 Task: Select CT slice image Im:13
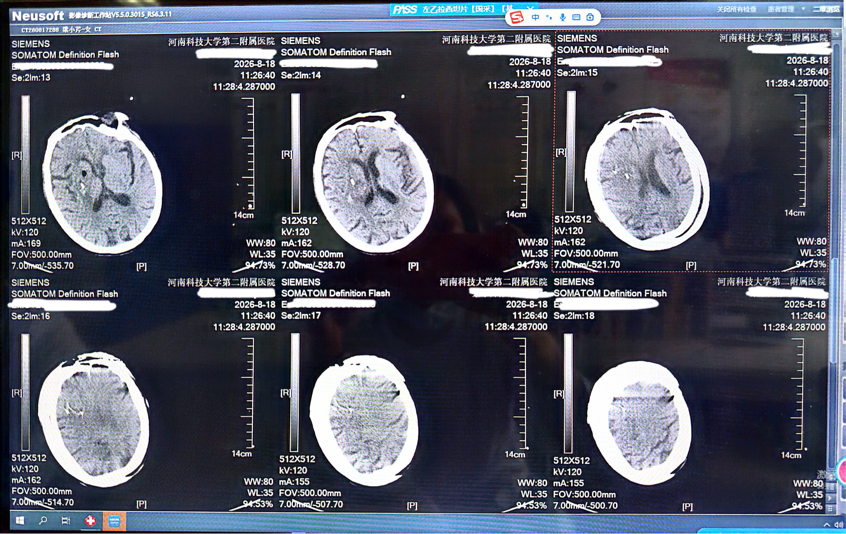[x=103, y=183]
